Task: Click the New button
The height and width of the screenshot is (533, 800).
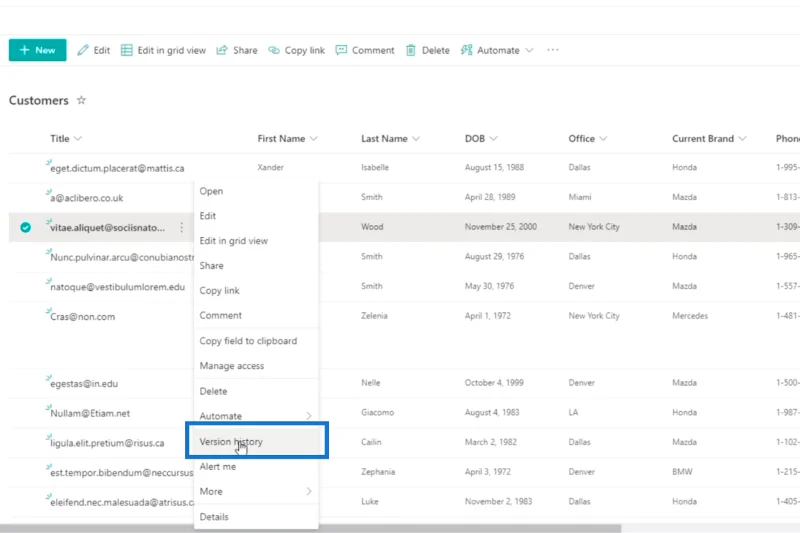Action: click(37, 50)
